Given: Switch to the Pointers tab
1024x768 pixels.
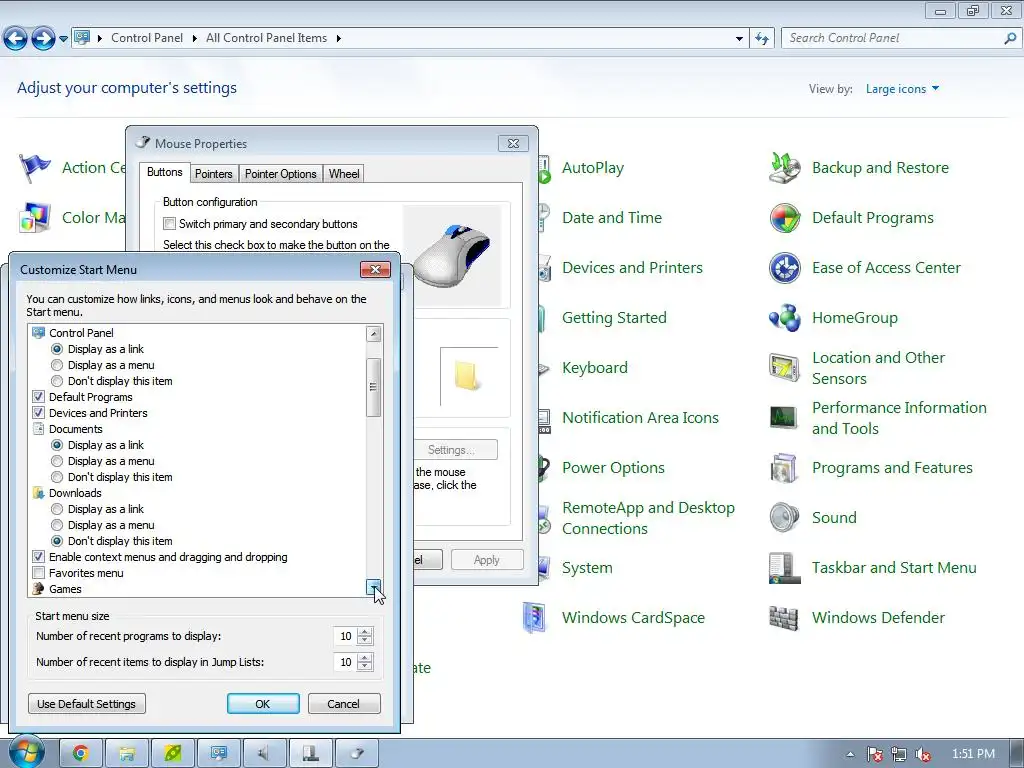Looking at the screenshot, I should [214, 174].
